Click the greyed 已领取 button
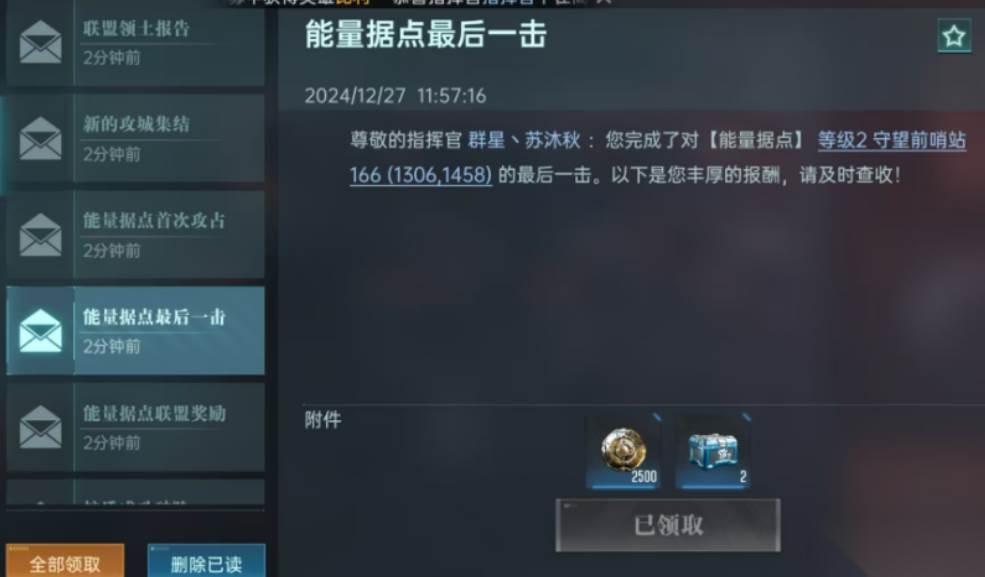985x577 pixels. pos(668,526)
